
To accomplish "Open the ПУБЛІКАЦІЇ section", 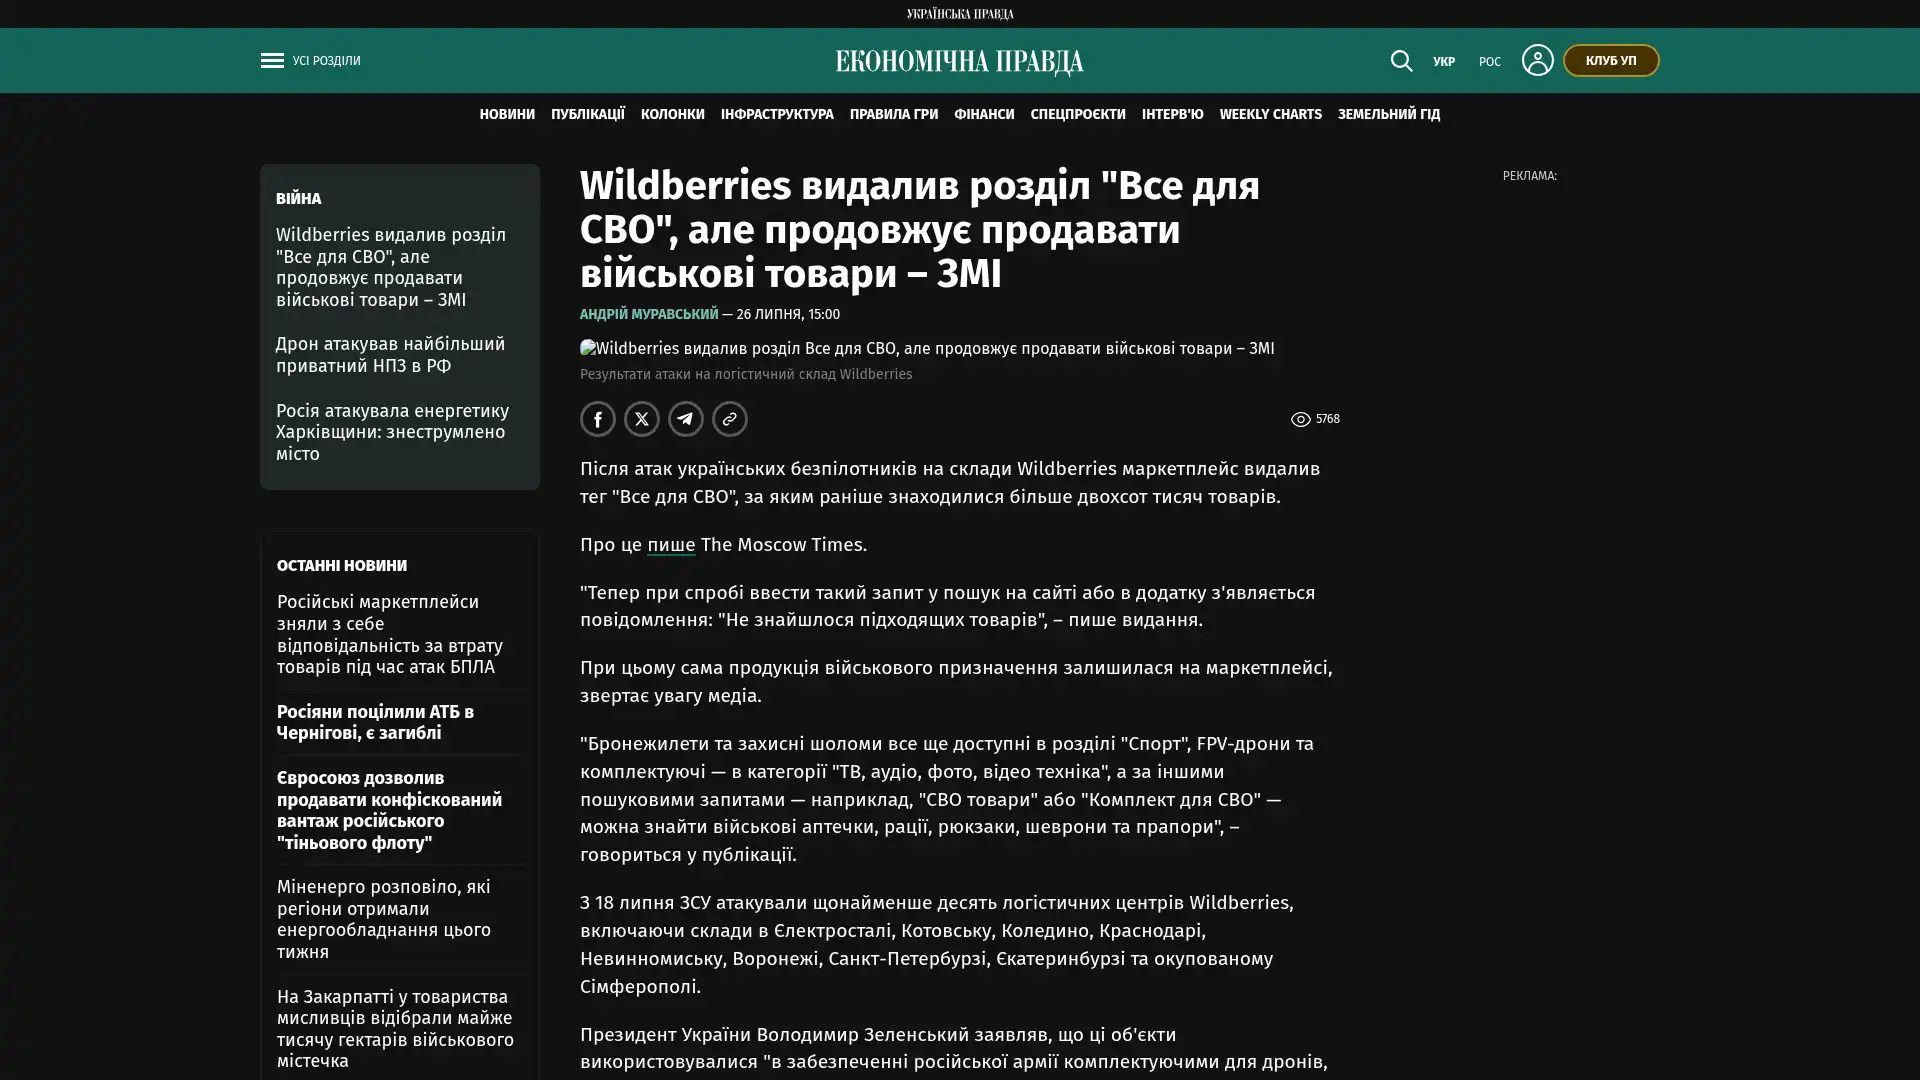I will coord(588,114).
